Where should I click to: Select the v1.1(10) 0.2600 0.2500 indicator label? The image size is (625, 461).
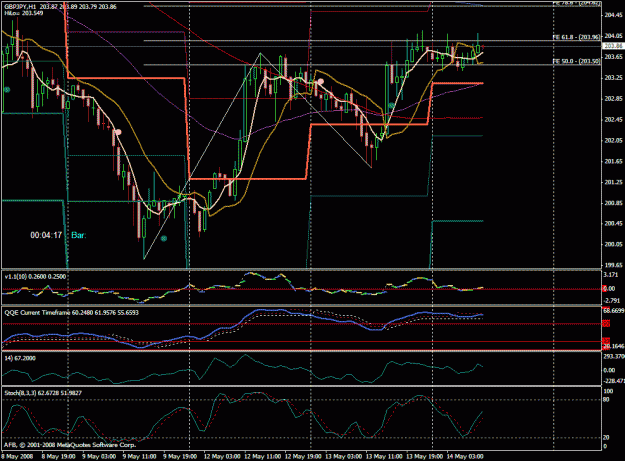[x=35, y=277]
